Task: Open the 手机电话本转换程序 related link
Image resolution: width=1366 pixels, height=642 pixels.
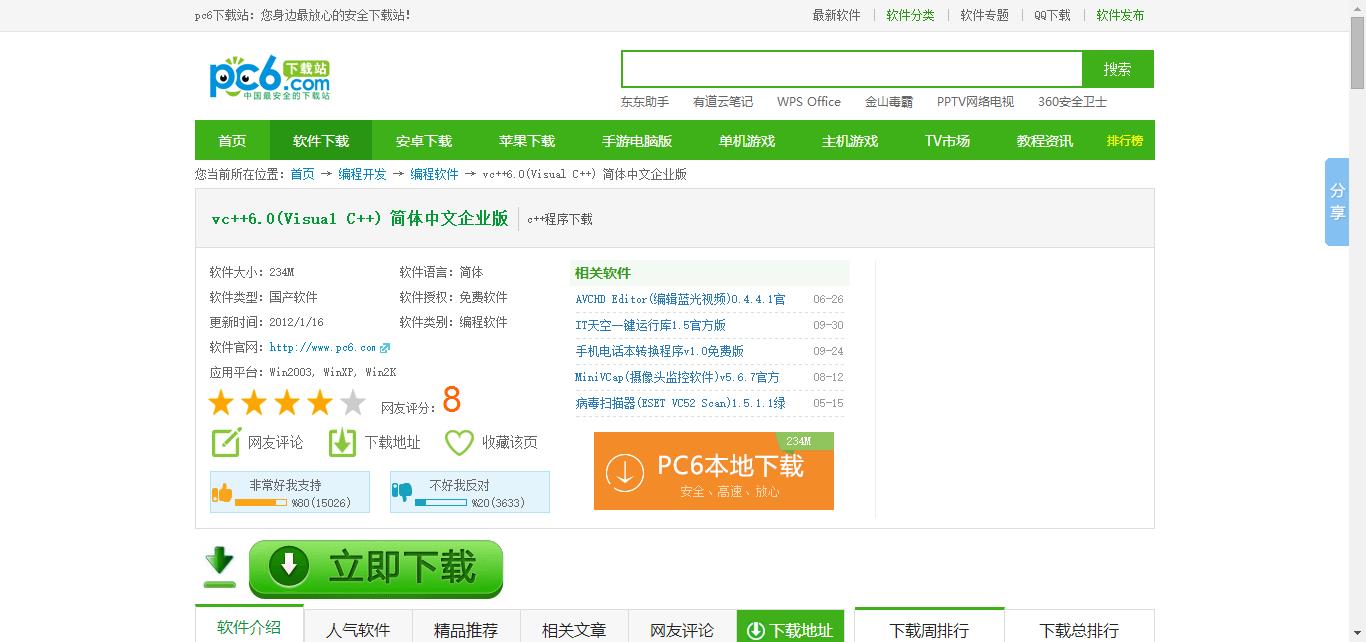Action: [659, 351]
